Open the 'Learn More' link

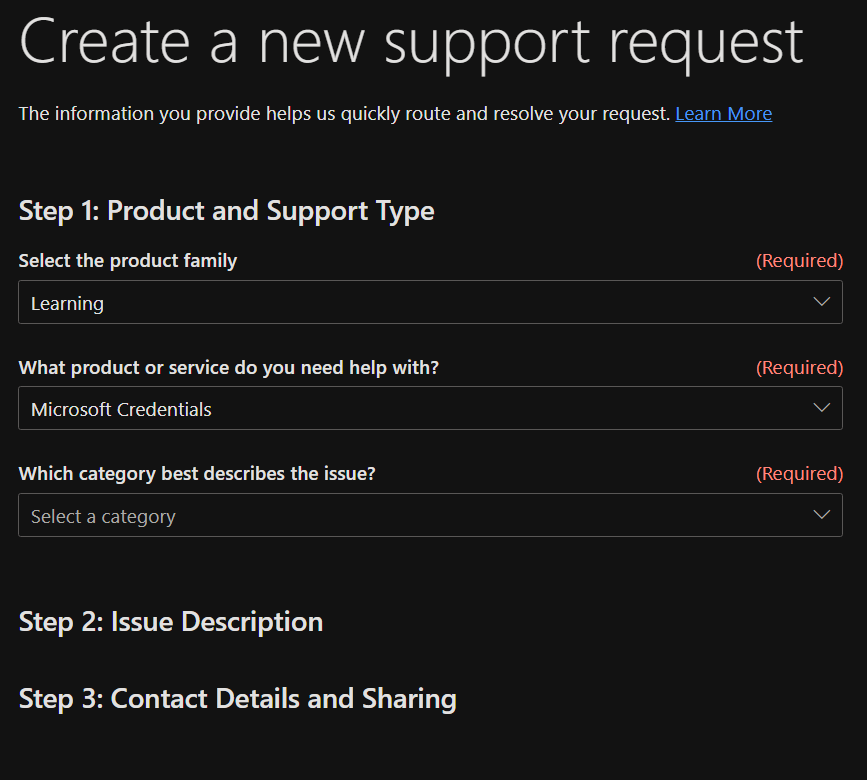coord(723,113)
